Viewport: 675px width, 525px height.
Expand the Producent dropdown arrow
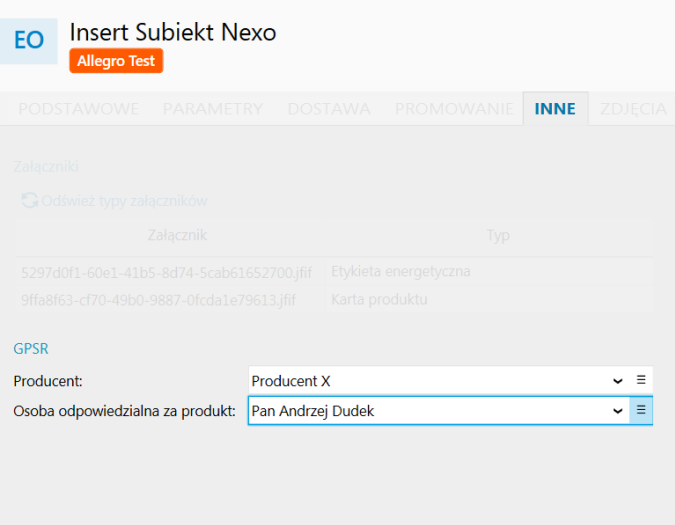(618, 381)
